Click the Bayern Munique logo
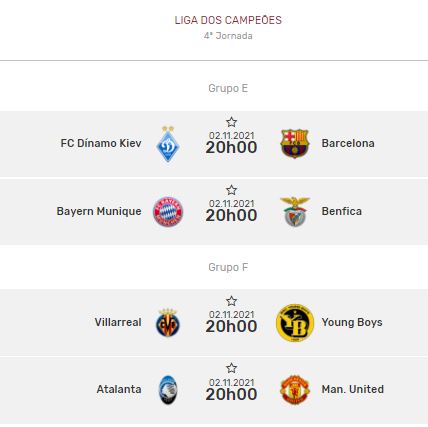 (x=168, y=212)
